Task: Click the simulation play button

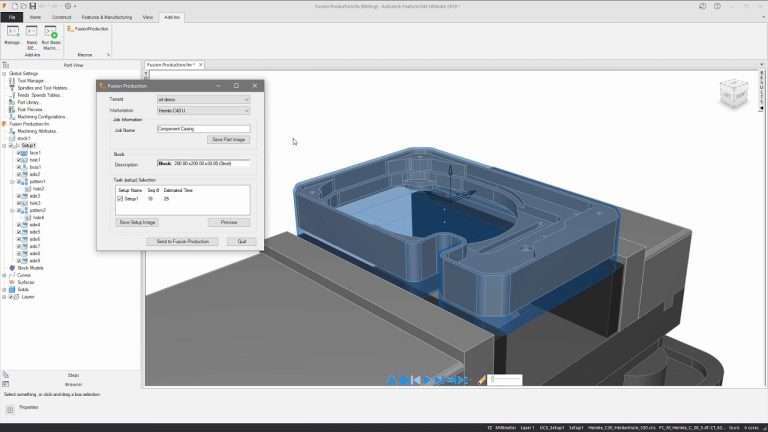Action: [x=428, y=380]
